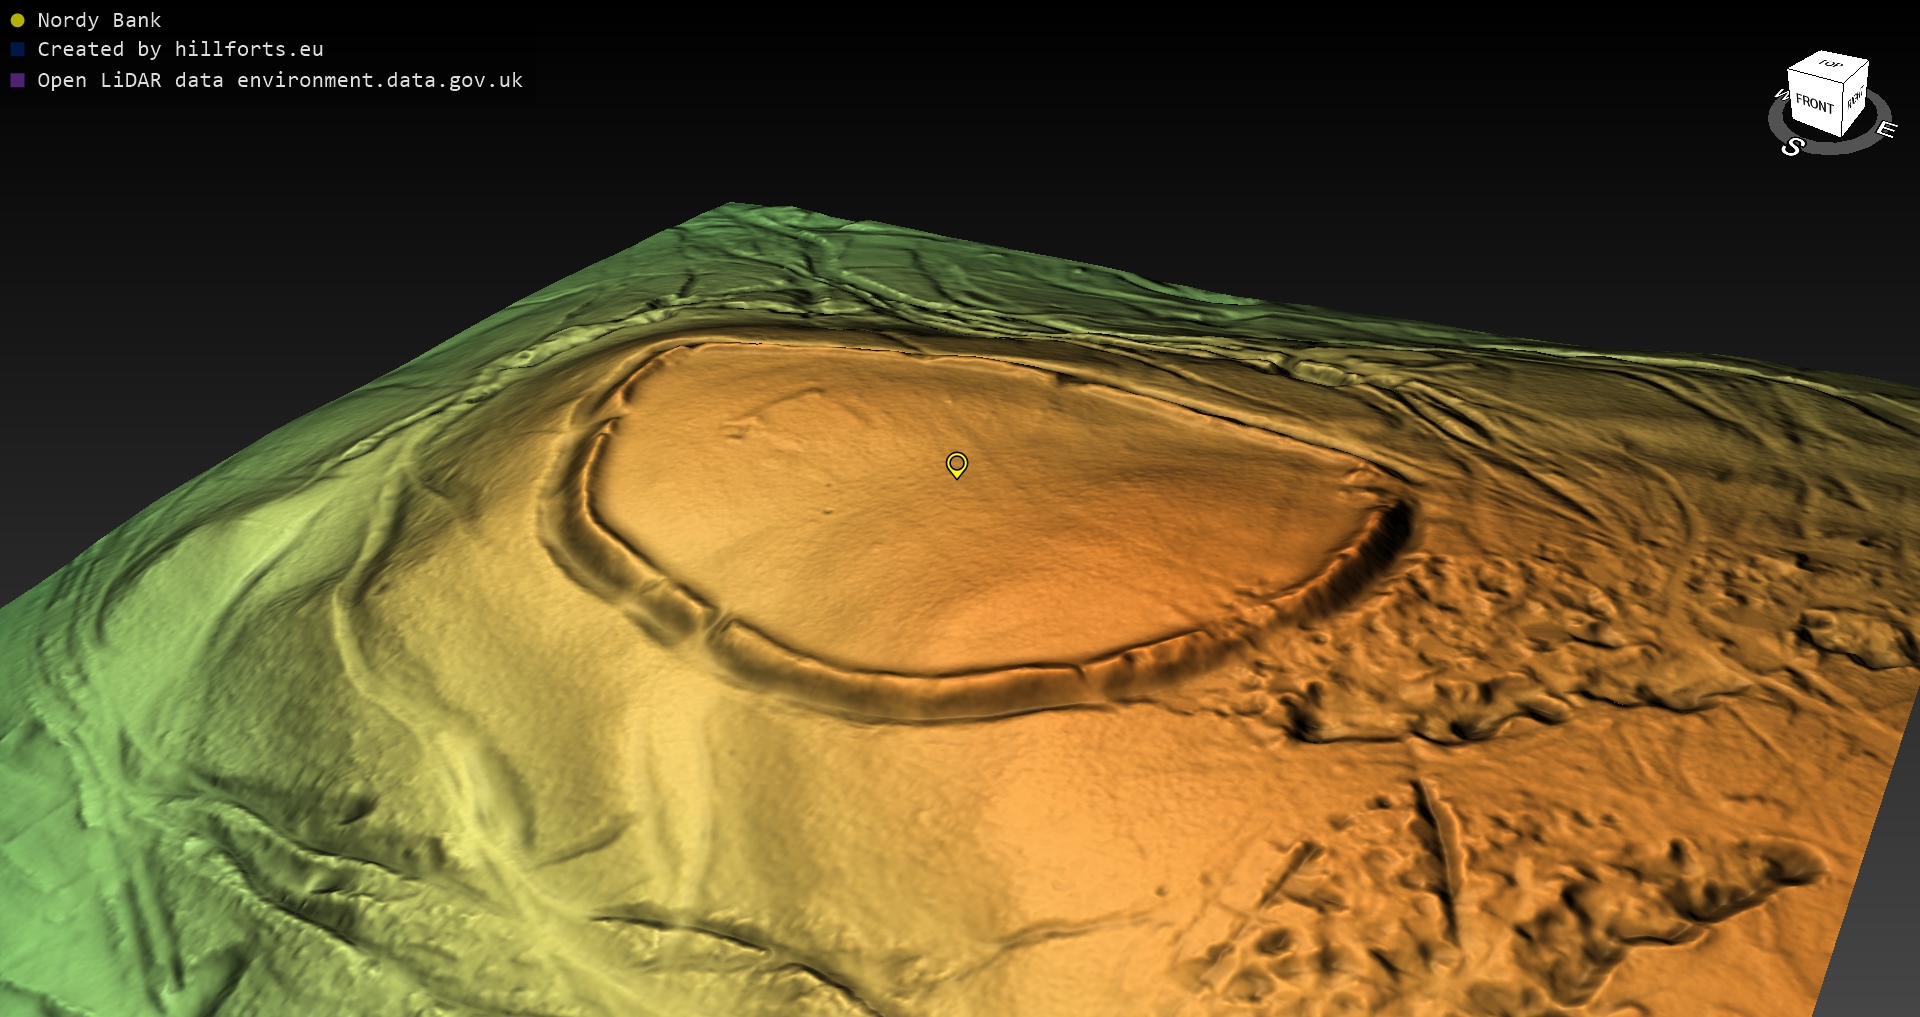Click the yellow Nordy Bank legend dot

(x=17, y=20)
